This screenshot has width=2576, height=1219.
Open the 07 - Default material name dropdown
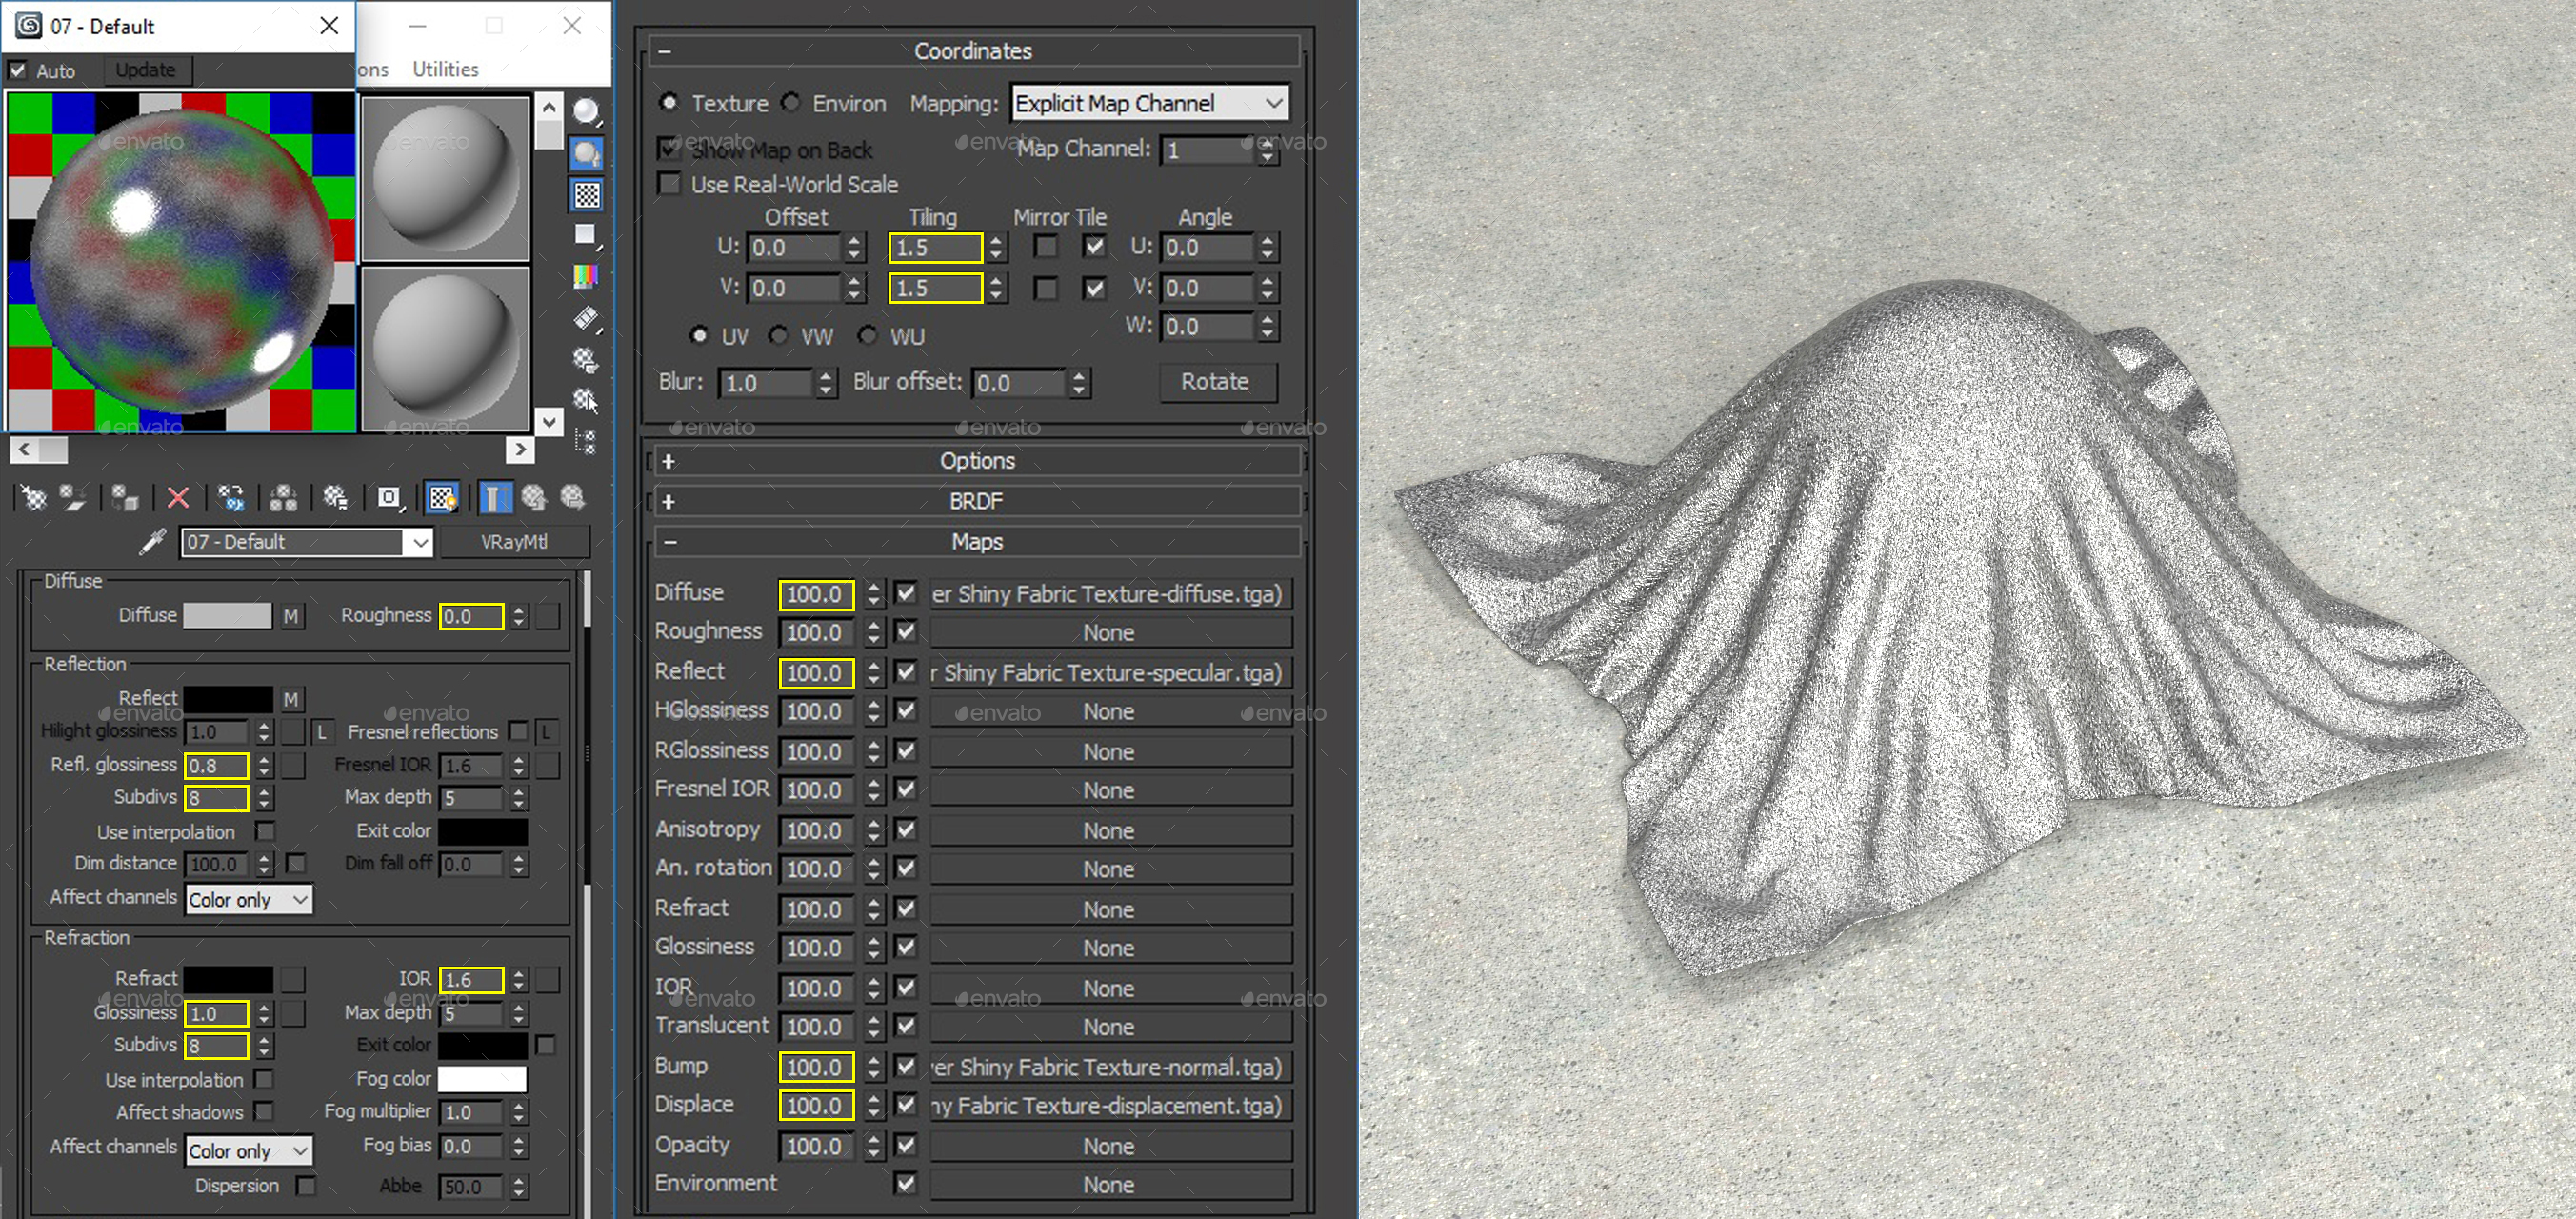[x=419, y=542]
